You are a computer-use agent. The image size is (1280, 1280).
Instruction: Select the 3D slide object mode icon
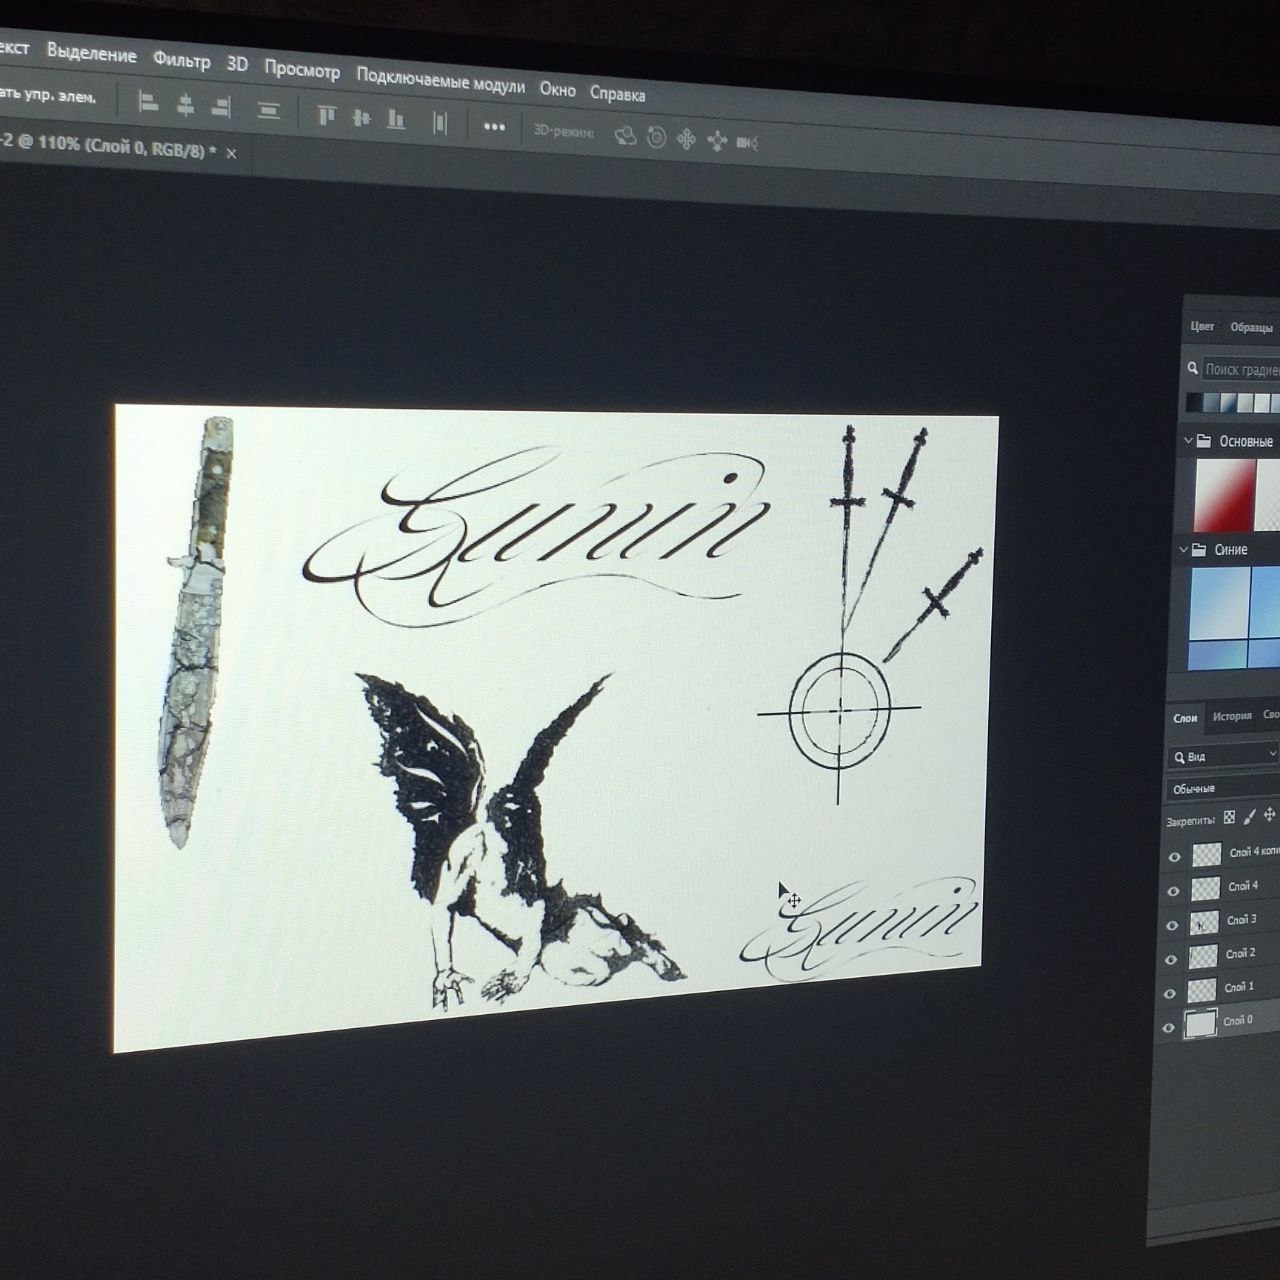click(x=716, y=141)
